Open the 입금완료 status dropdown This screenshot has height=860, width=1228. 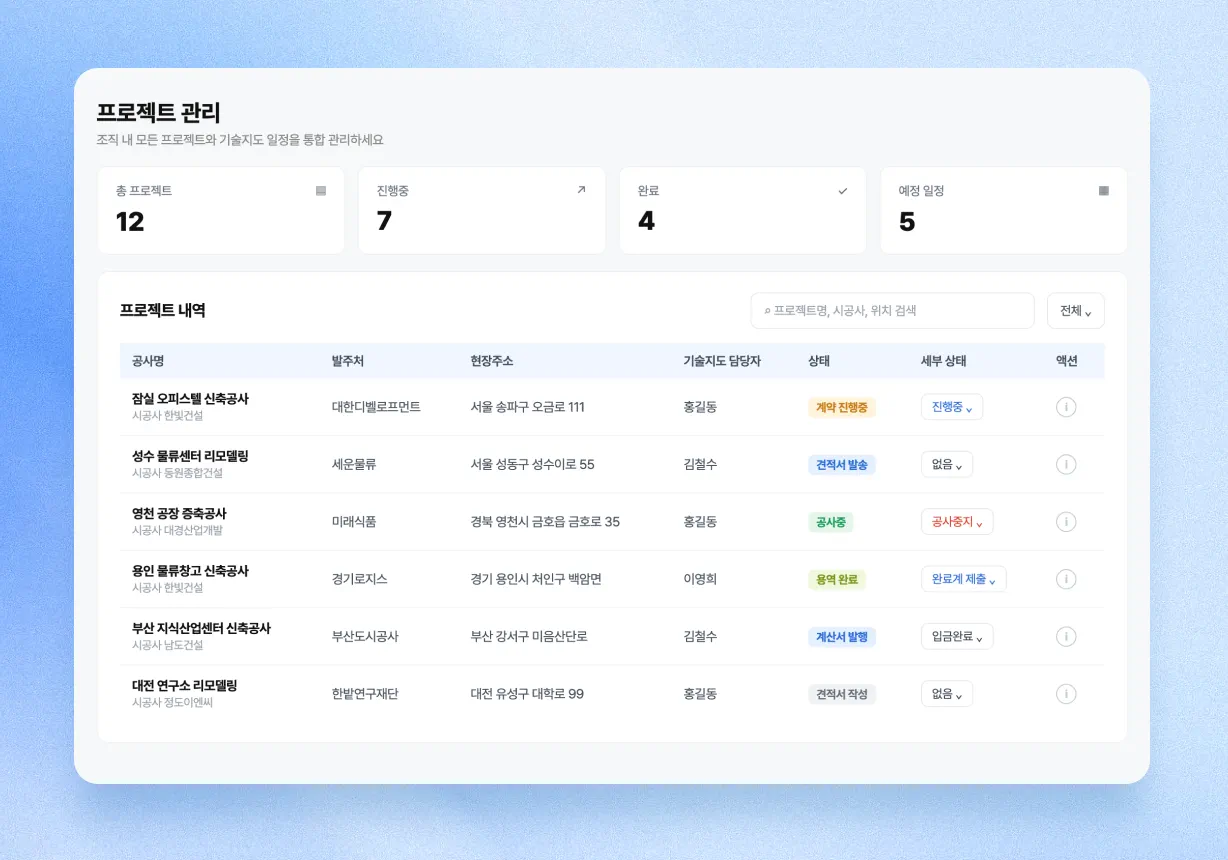point(957,637)
